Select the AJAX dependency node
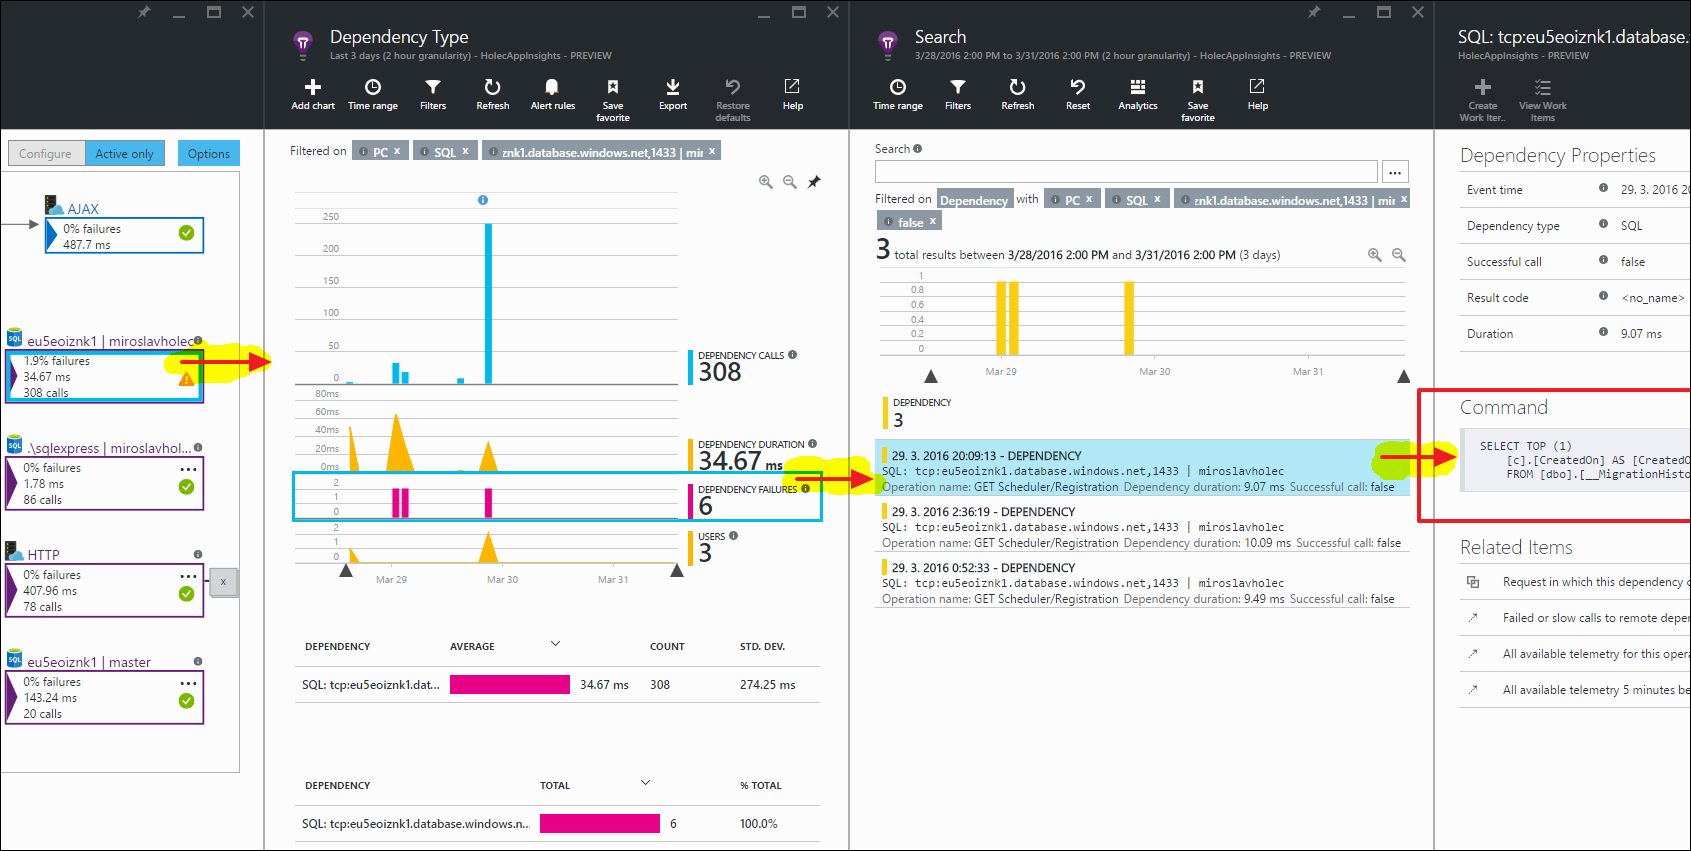 [x=124, y=235]
